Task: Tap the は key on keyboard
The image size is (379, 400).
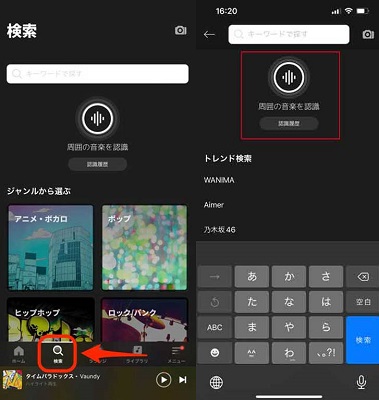Action: tap(326, 302)
